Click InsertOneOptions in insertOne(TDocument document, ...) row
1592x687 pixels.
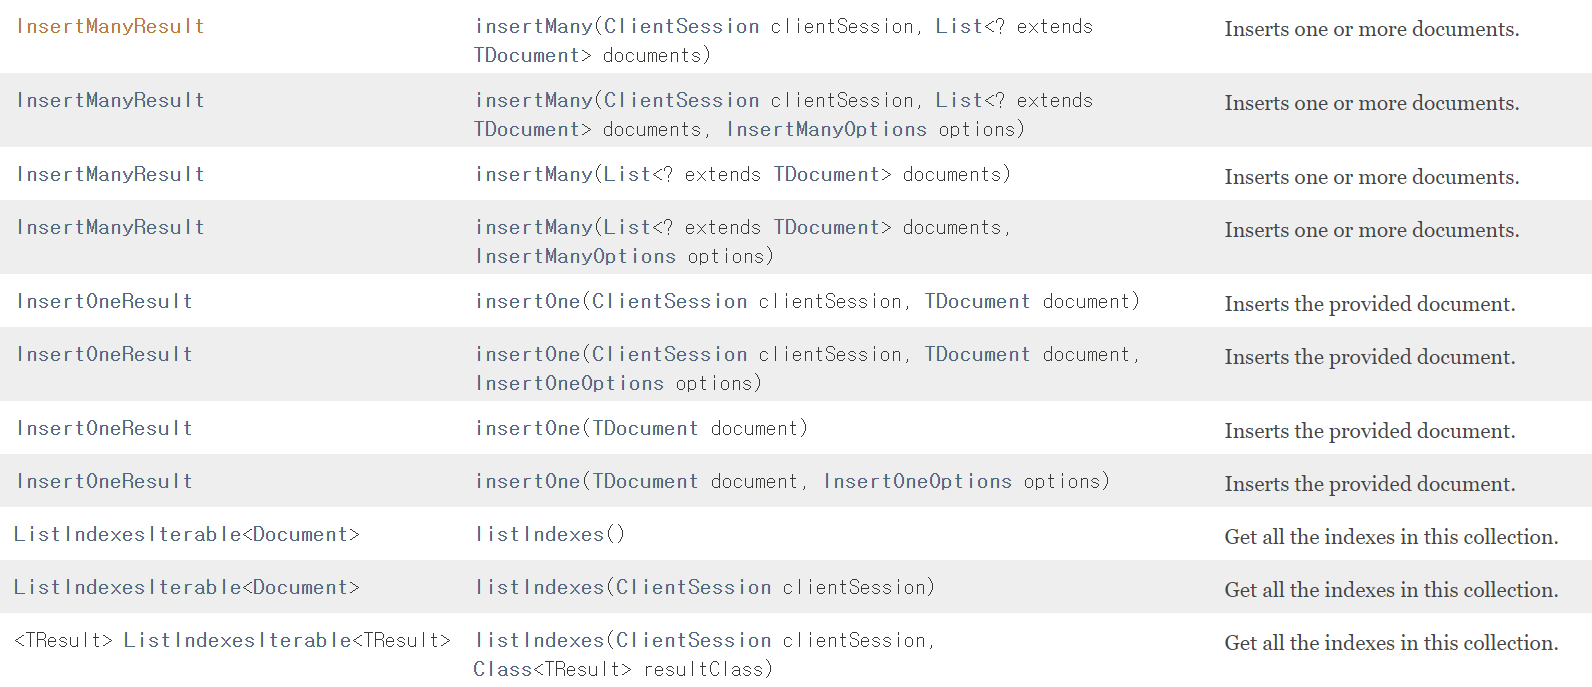pos(917,481)
